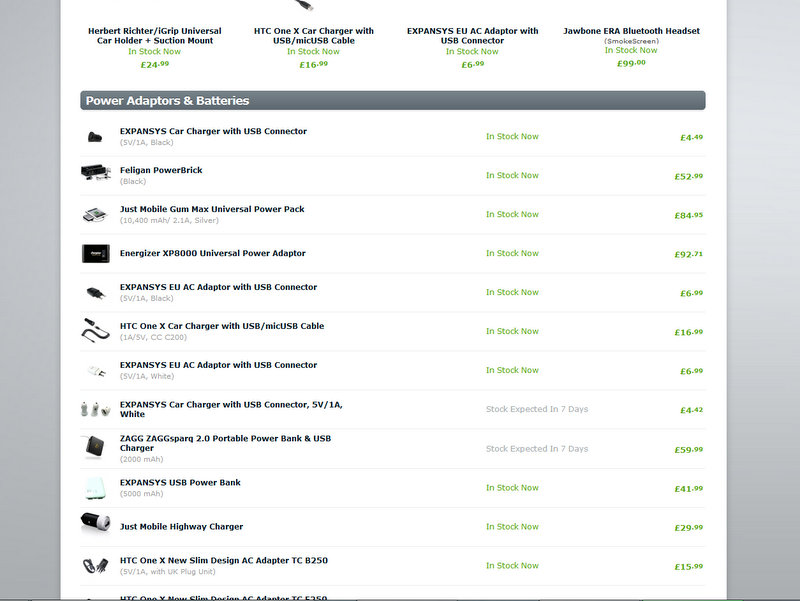This screenshot has width=800, height=601.
Task: Click the £99.00 price under Jawbone ERA
Action: [632, 63]
